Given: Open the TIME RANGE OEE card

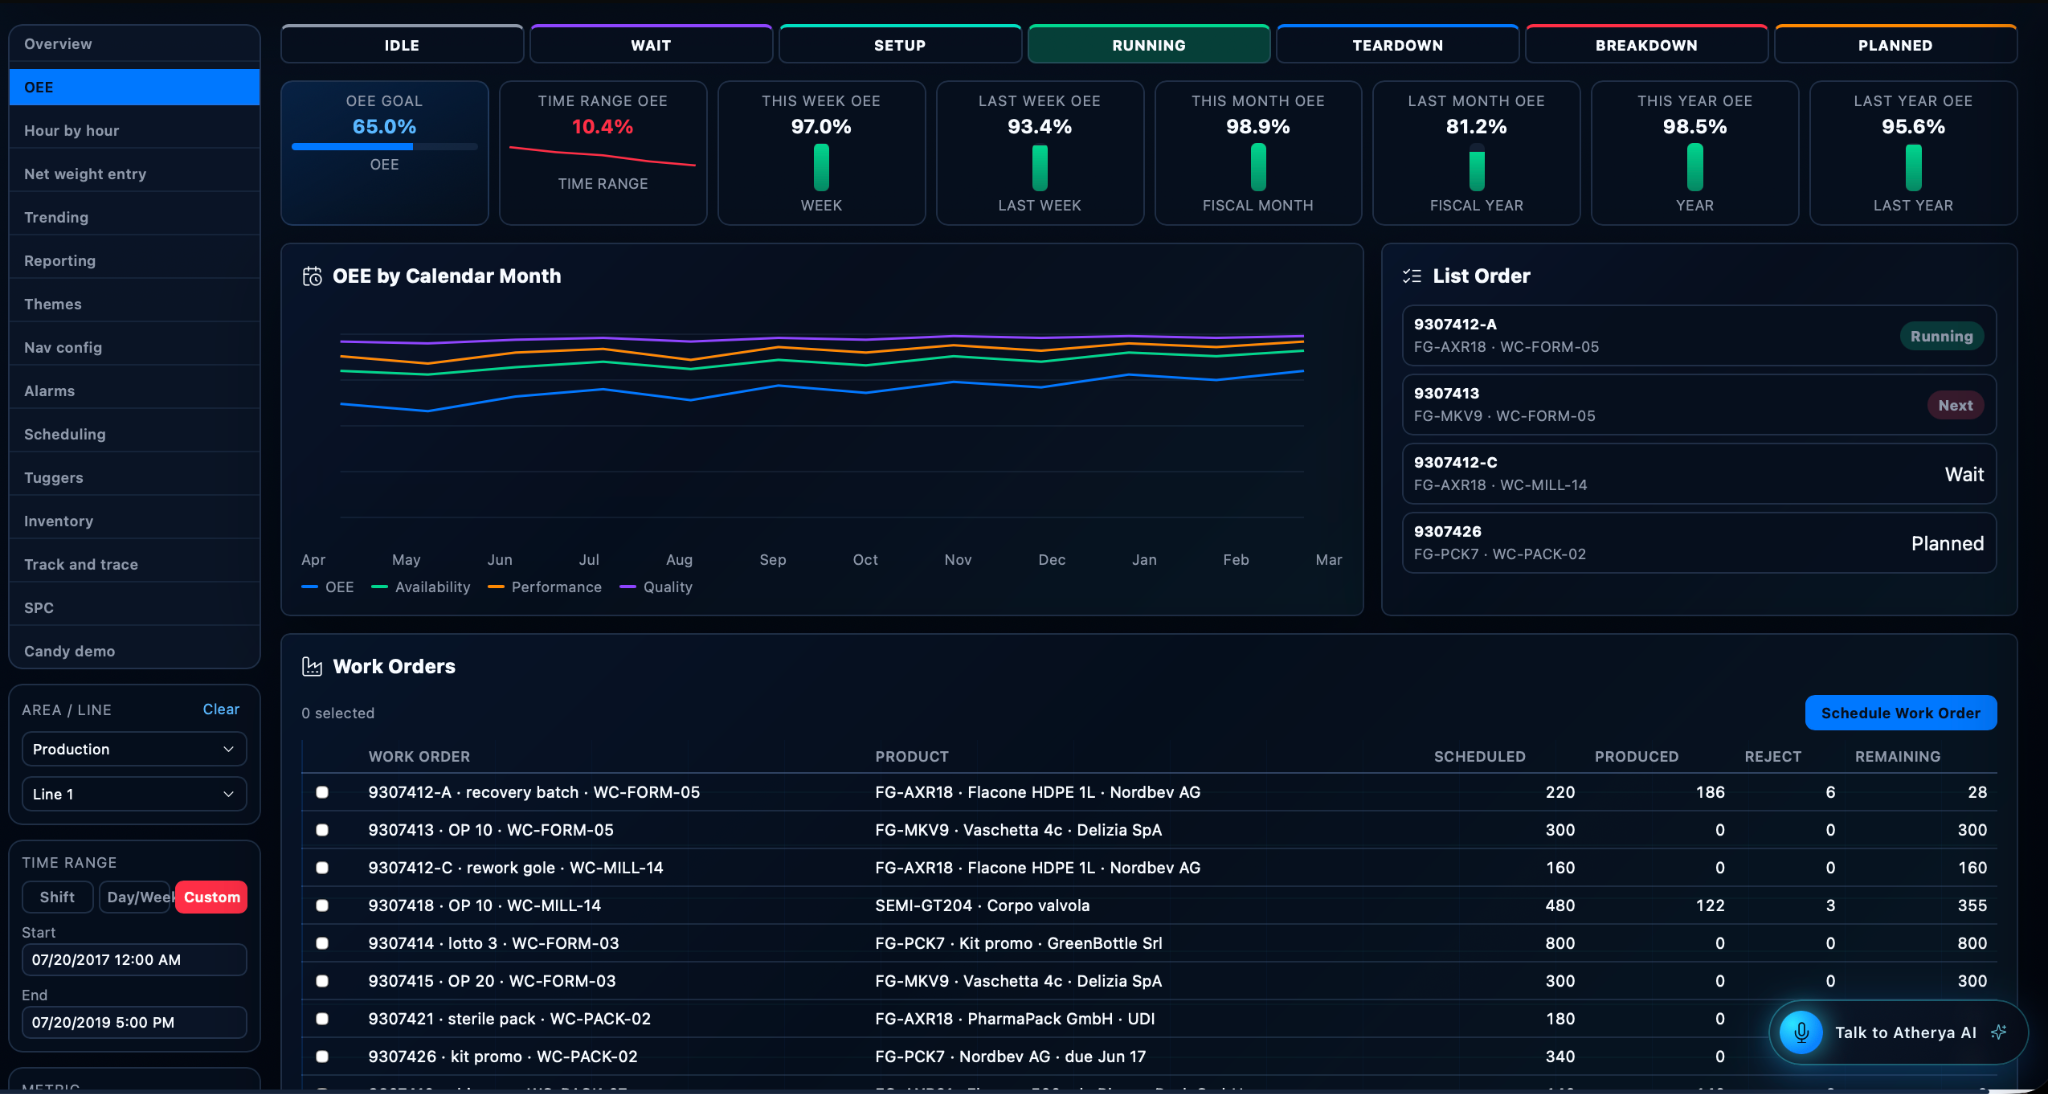Looking at the screenshot, I should tap(603, 153).
